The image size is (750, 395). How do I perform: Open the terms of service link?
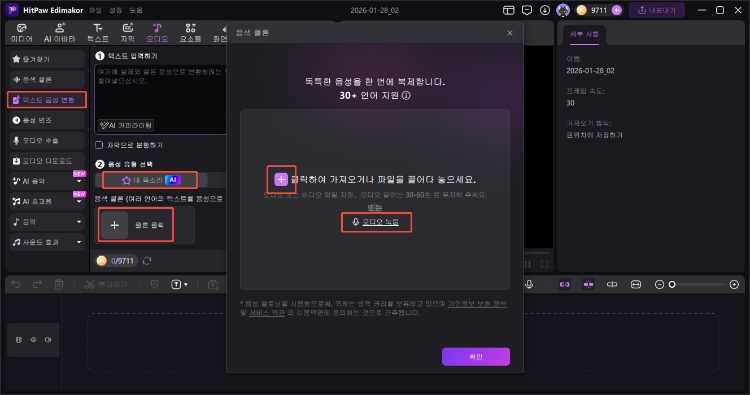click(267, 313)
